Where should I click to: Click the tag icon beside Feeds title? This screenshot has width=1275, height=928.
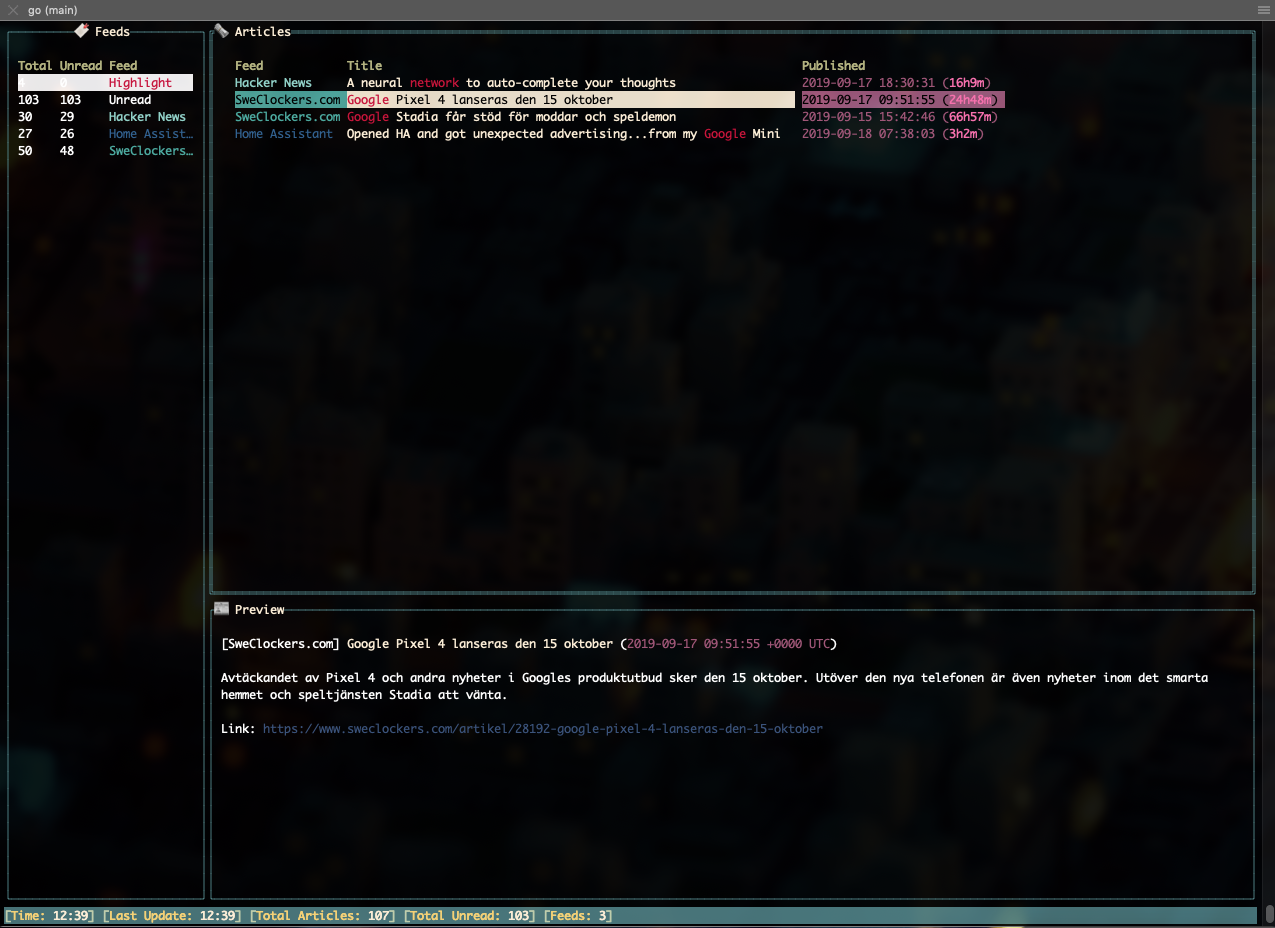81,31
